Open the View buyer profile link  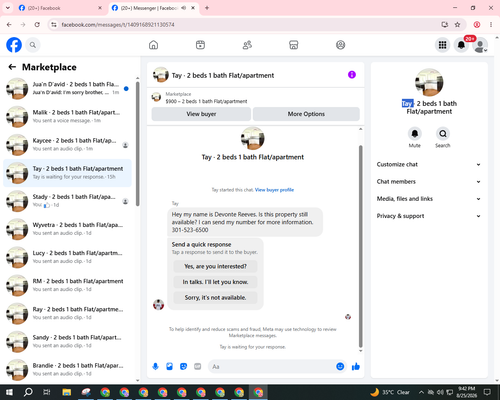point(274,190)
